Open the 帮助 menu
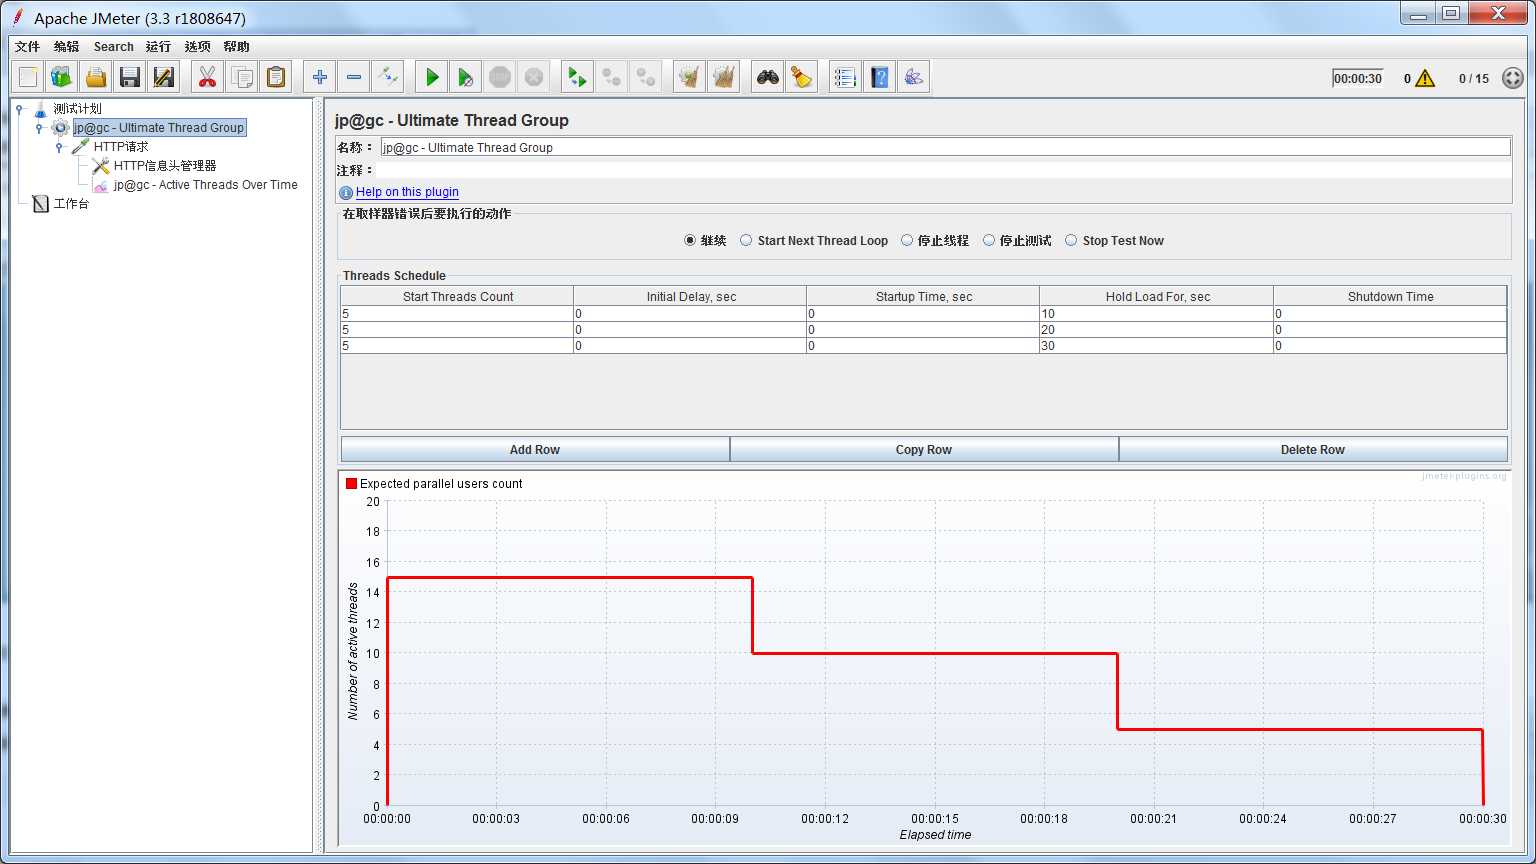The width and height of the screenshot is (1536, 864). pyautogui.click(x=237, y=47)
